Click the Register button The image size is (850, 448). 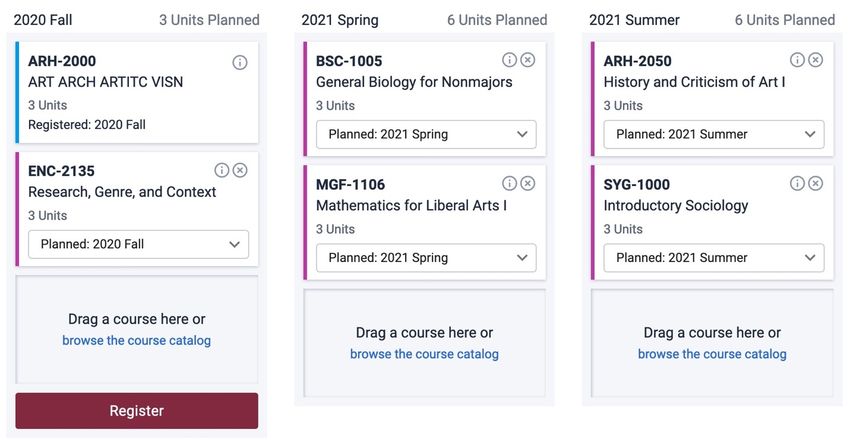[137, 411]
